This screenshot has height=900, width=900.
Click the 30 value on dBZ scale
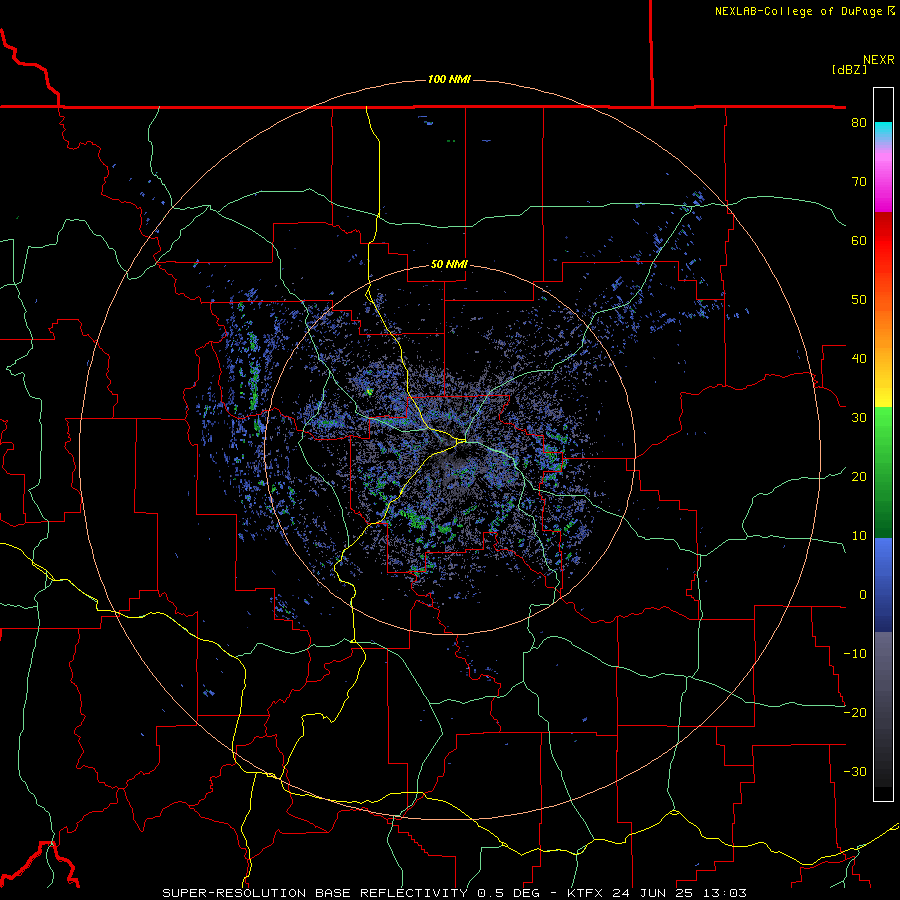click(859, 418)
